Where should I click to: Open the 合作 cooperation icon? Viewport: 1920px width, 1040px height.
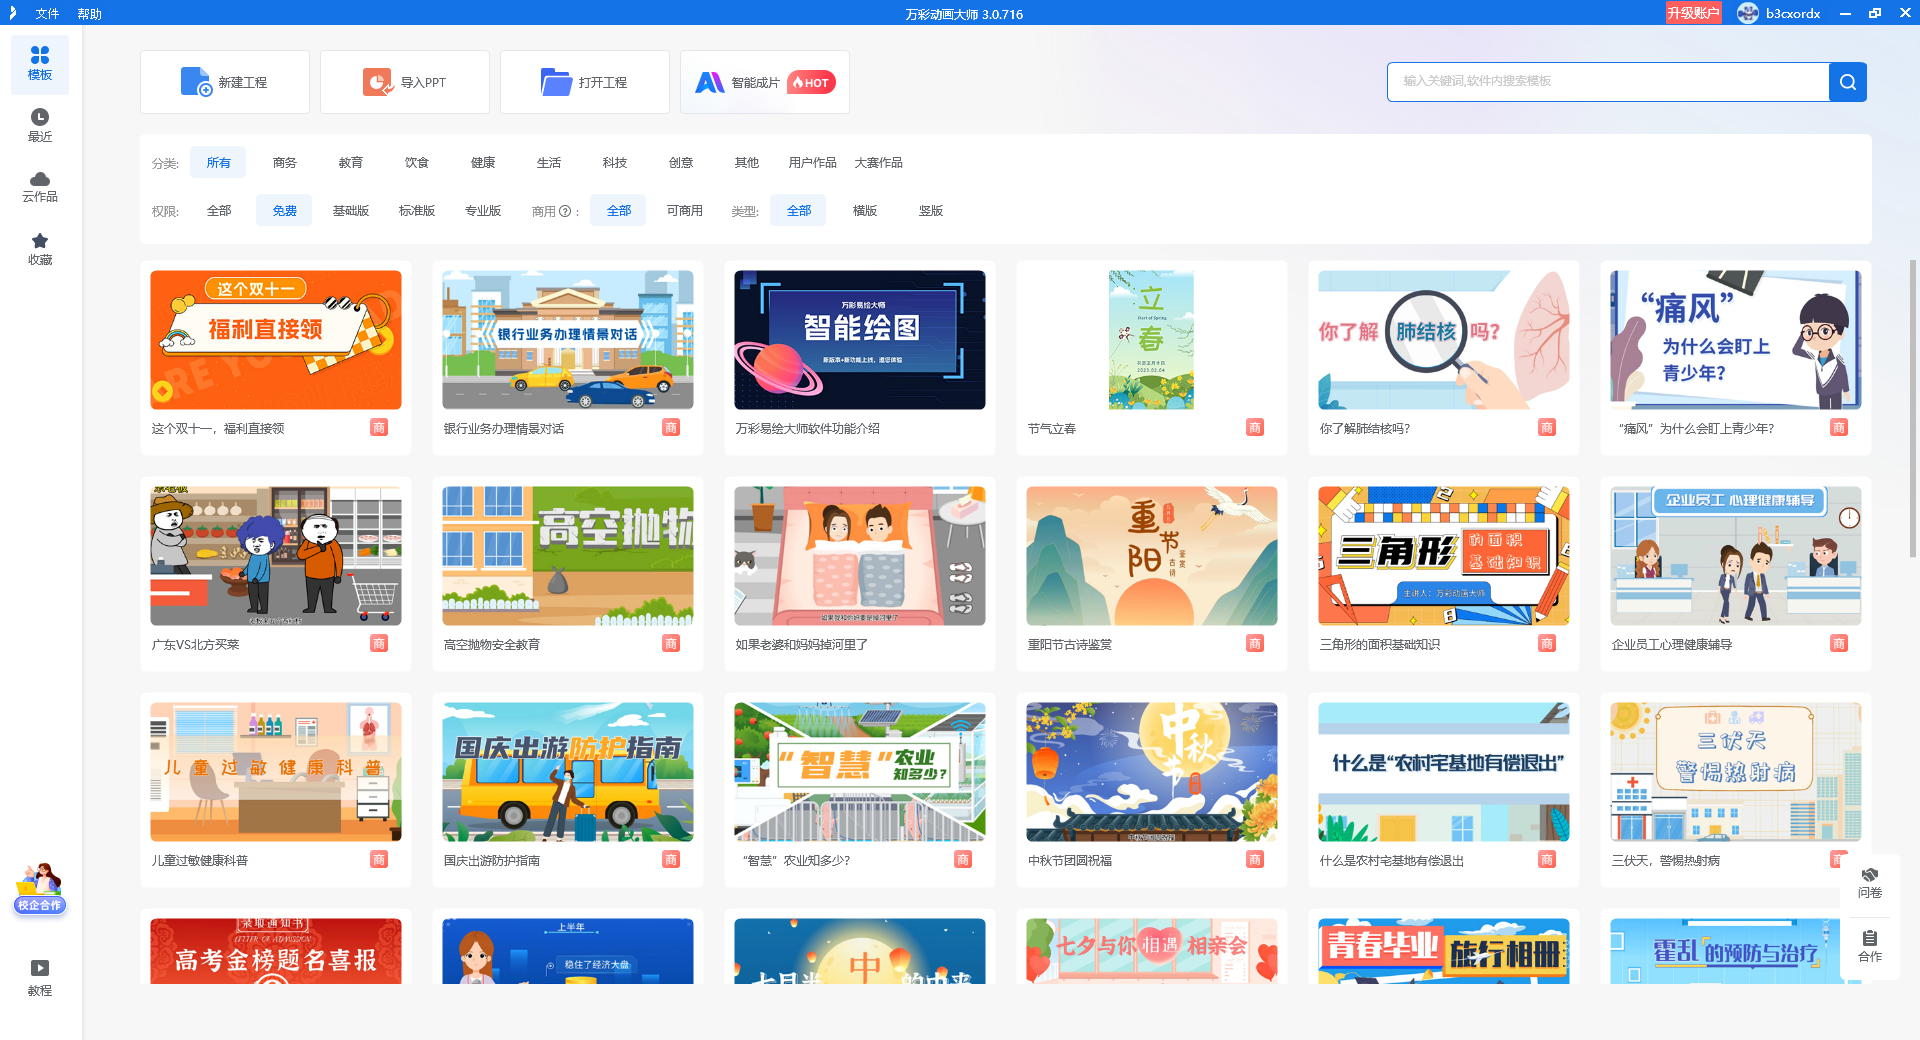pyautogui.click(x=1869, y=946)
